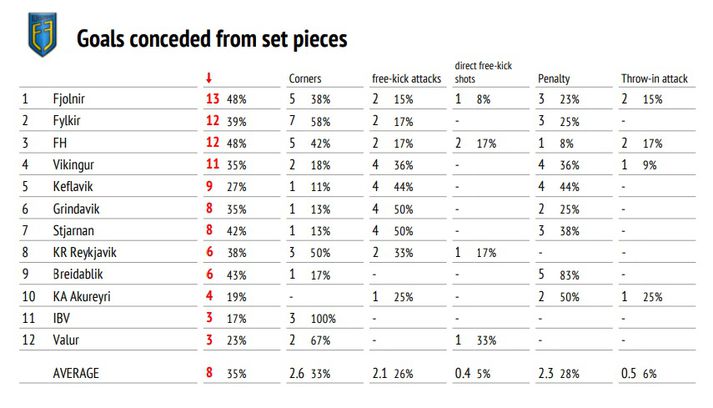Click the Penalty column header
The width and height of the screenshot is (713, 408).
pyautogui.click(x=554, y=78)
